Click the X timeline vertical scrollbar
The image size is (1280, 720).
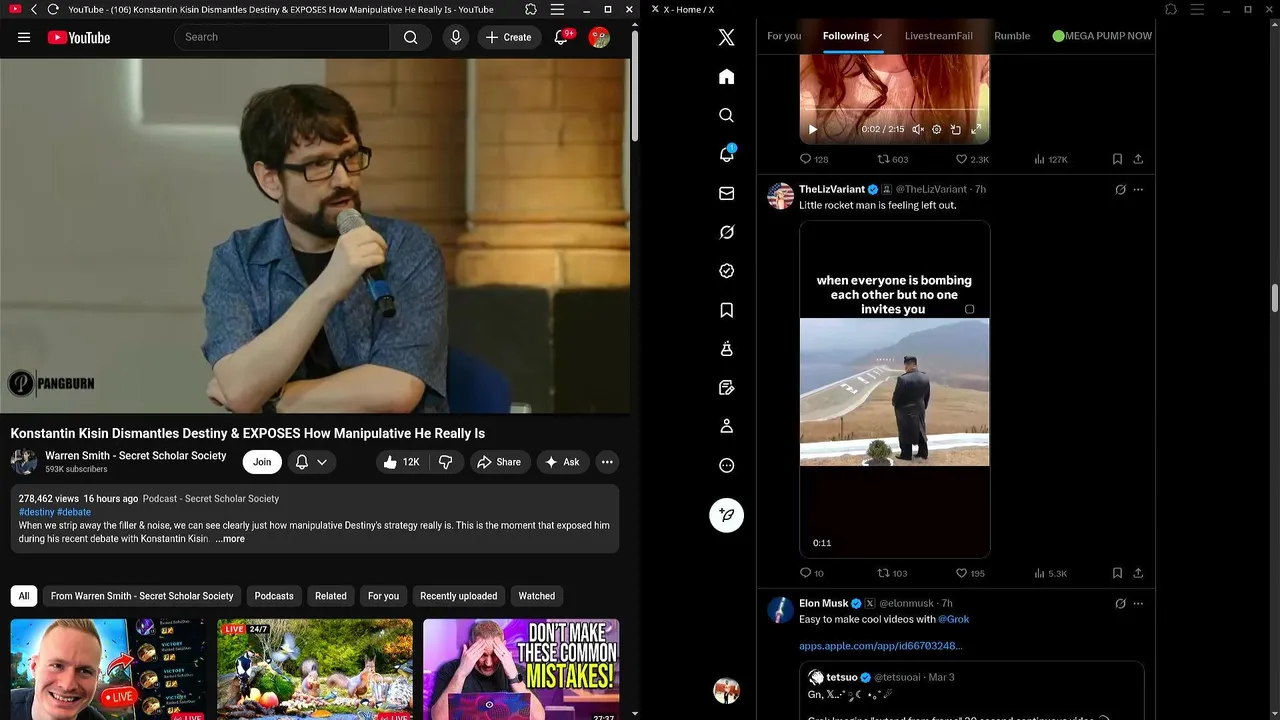[1275, 298]
